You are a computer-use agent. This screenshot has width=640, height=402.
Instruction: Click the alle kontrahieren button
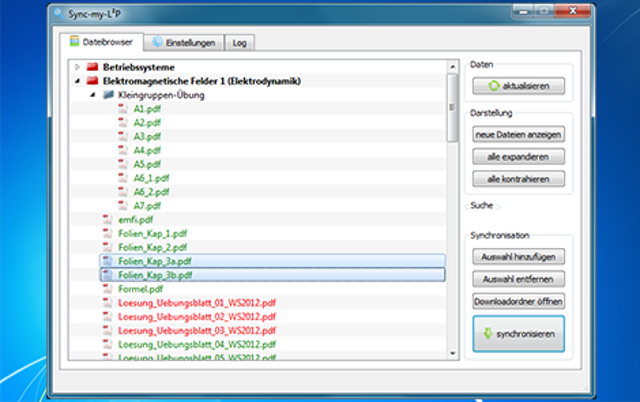coord(519,179)
